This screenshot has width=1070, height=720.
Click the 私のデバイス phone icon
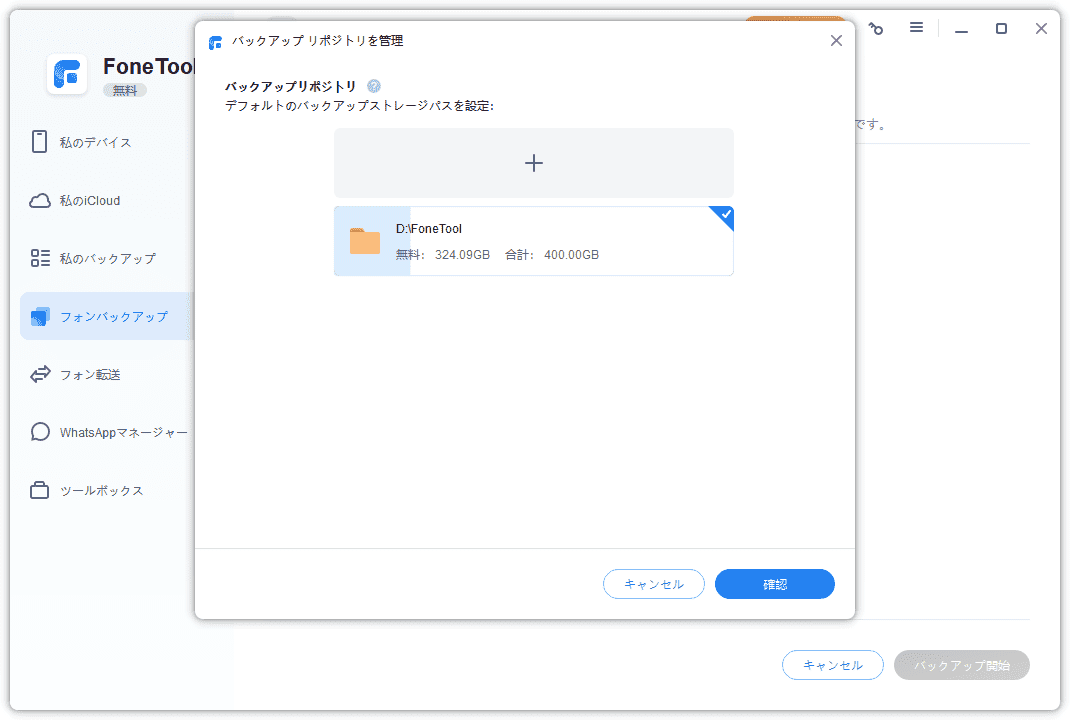coord(40,142)
